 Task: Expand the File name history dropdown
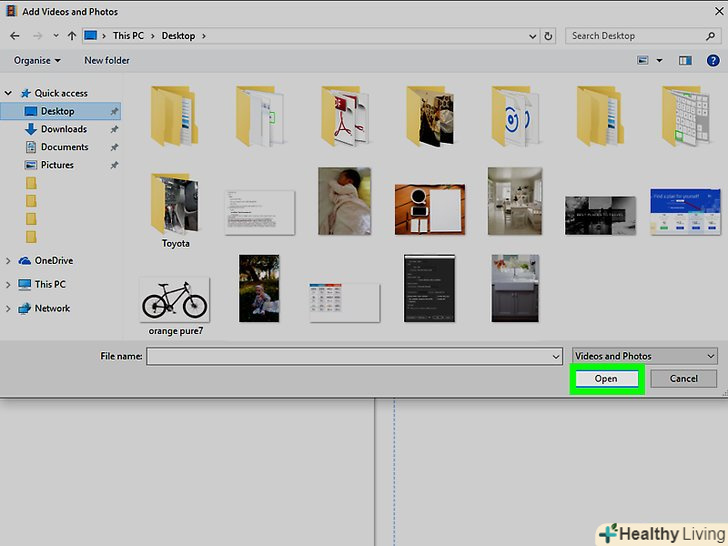click(556, 356)
